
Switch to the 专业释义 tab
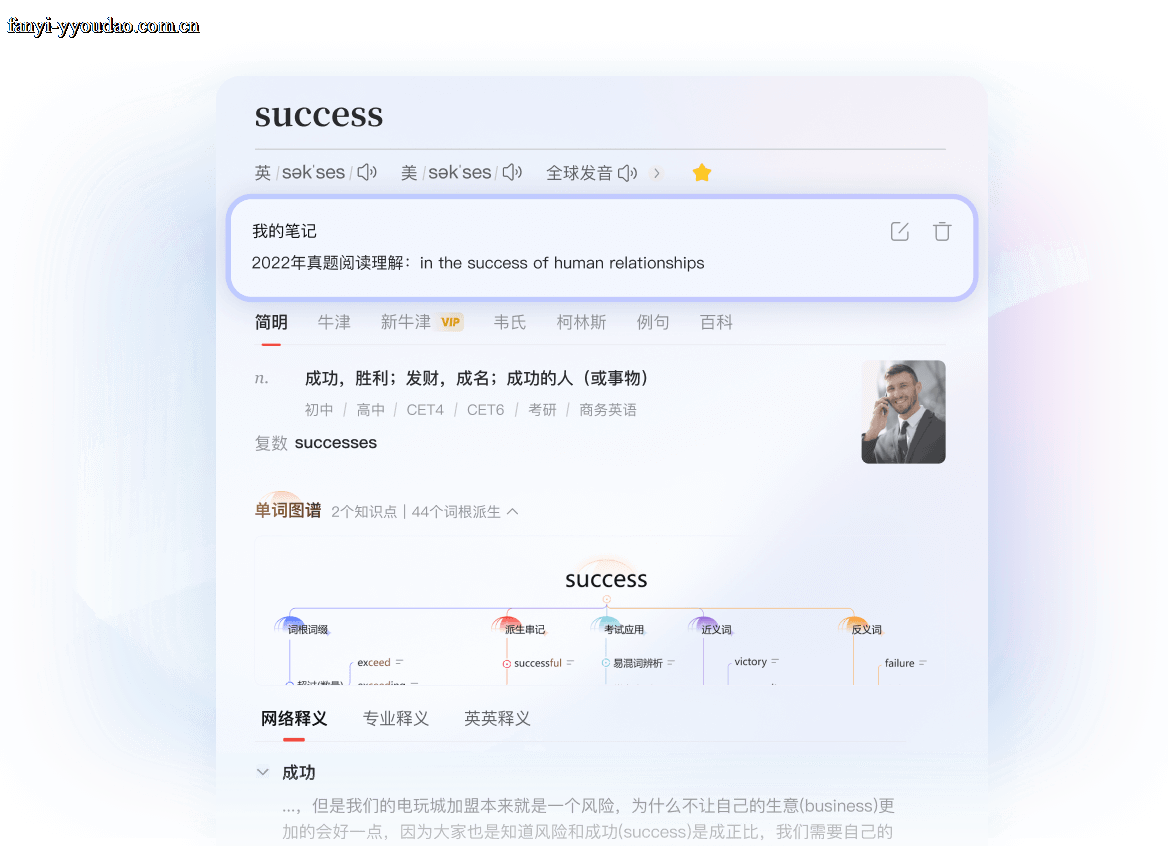pyautogui.click(x=396, y=719)
